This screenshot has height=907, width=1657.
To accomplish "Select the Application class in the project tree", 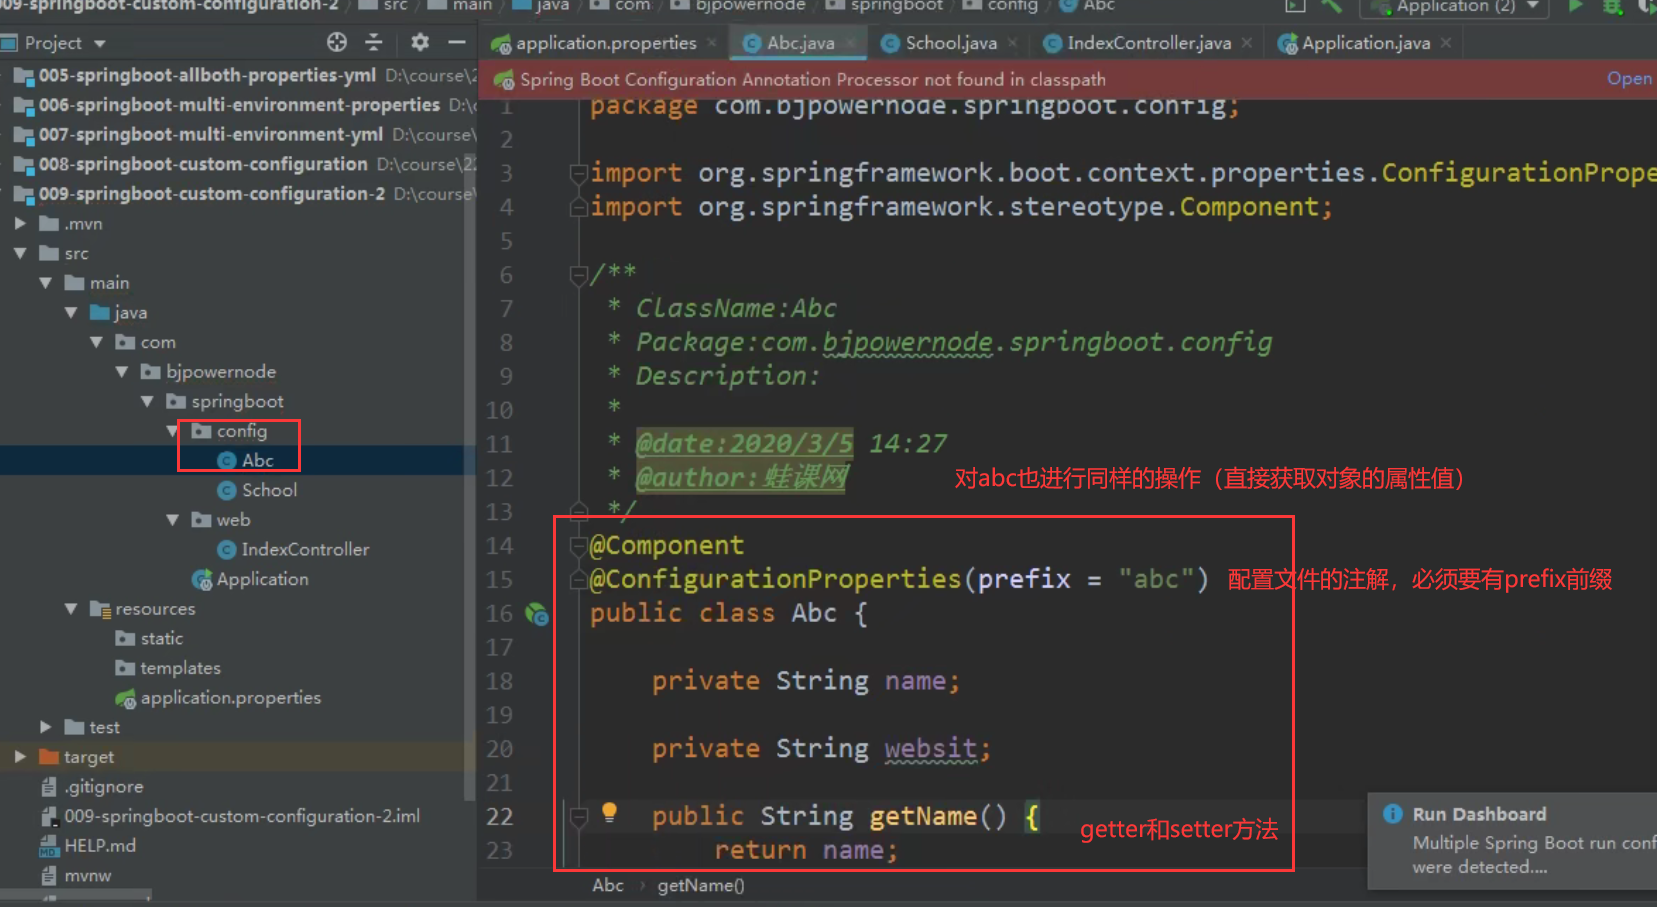I will pos(262,580).
